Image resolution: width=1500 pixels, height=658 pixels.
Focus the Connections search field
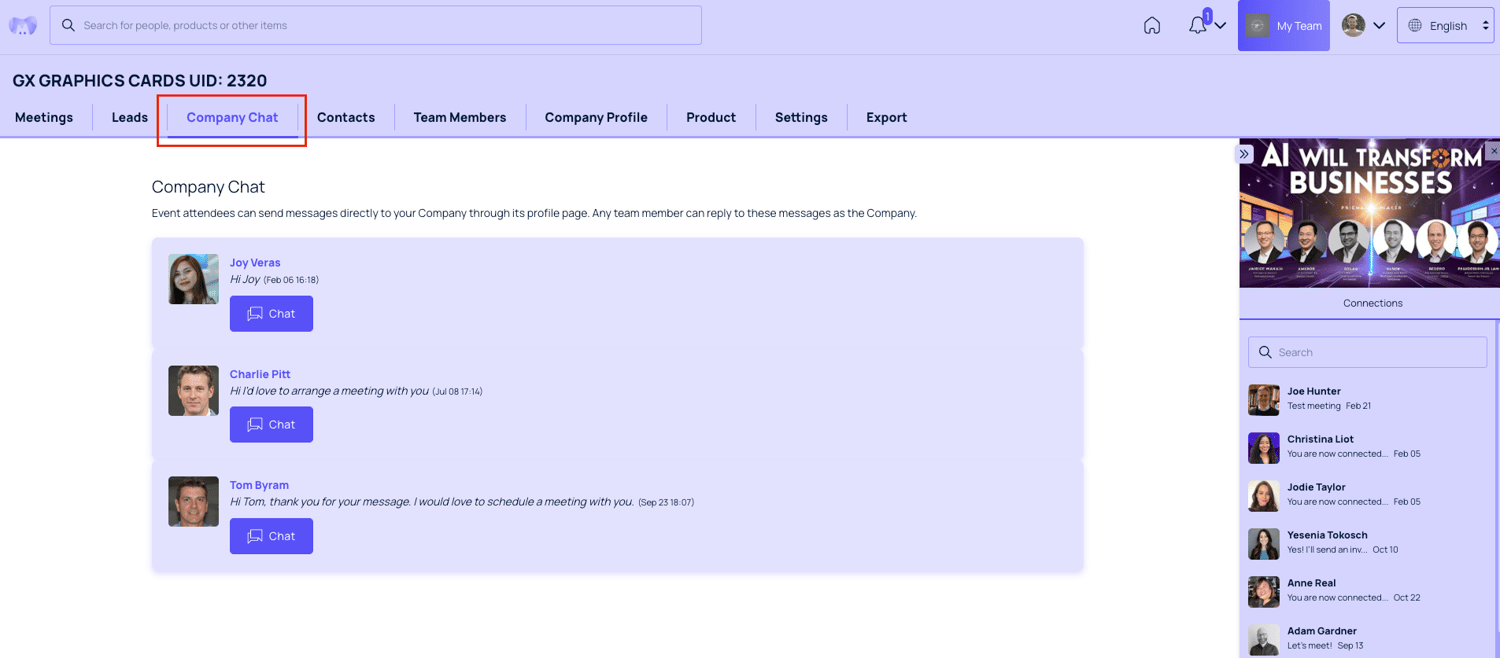pos(1367,352)
